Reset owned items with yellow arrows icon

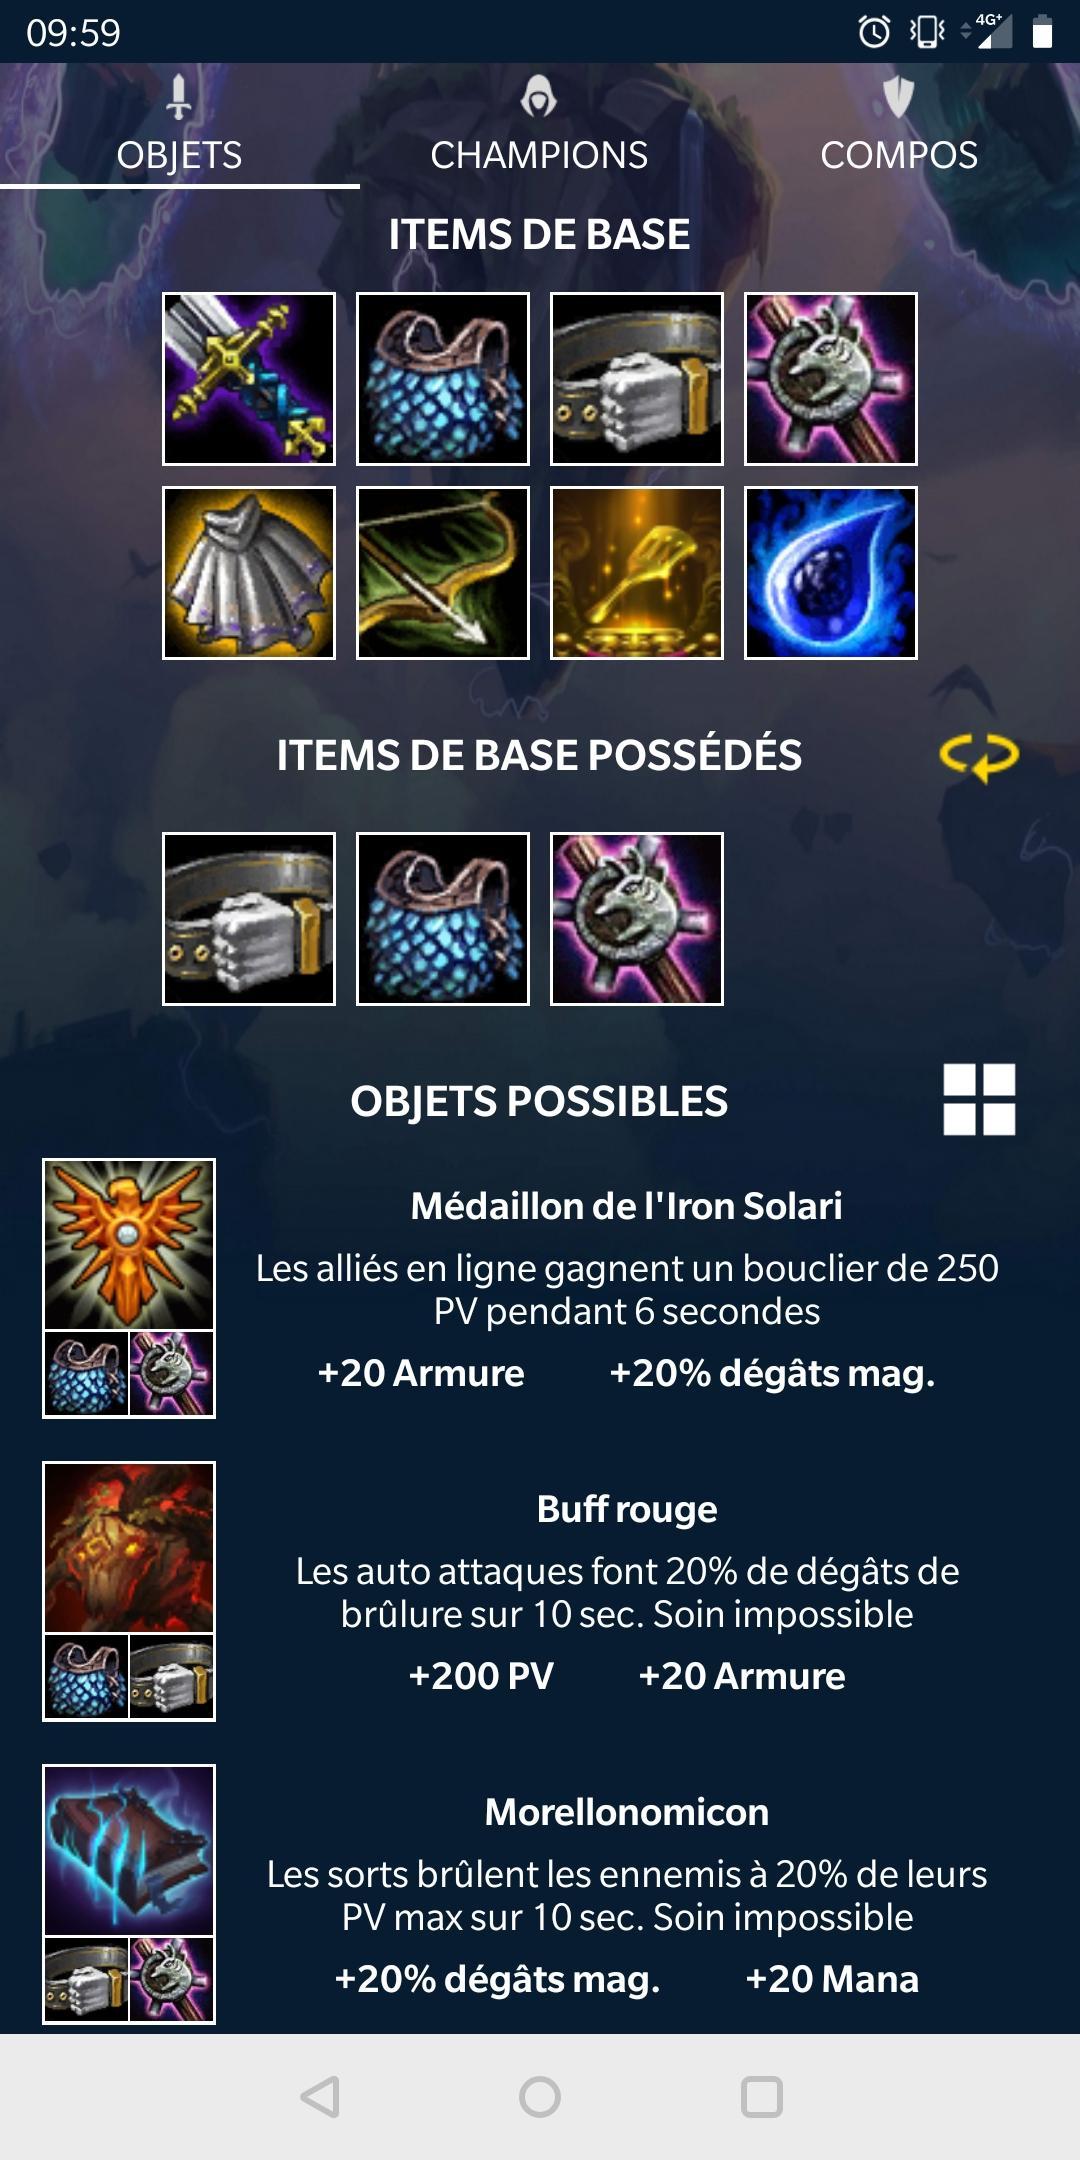[x=979, y=757]
